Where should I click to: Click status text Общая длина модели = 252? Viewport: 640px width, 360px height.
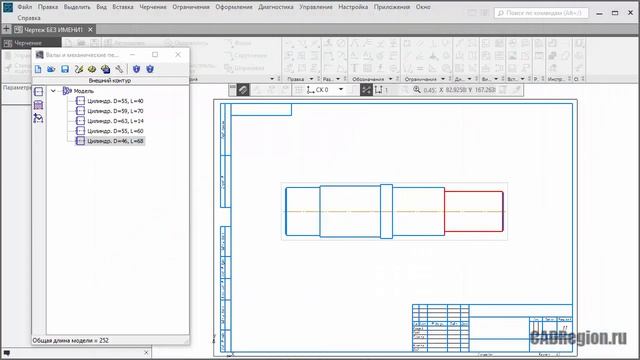pos(71,340)
